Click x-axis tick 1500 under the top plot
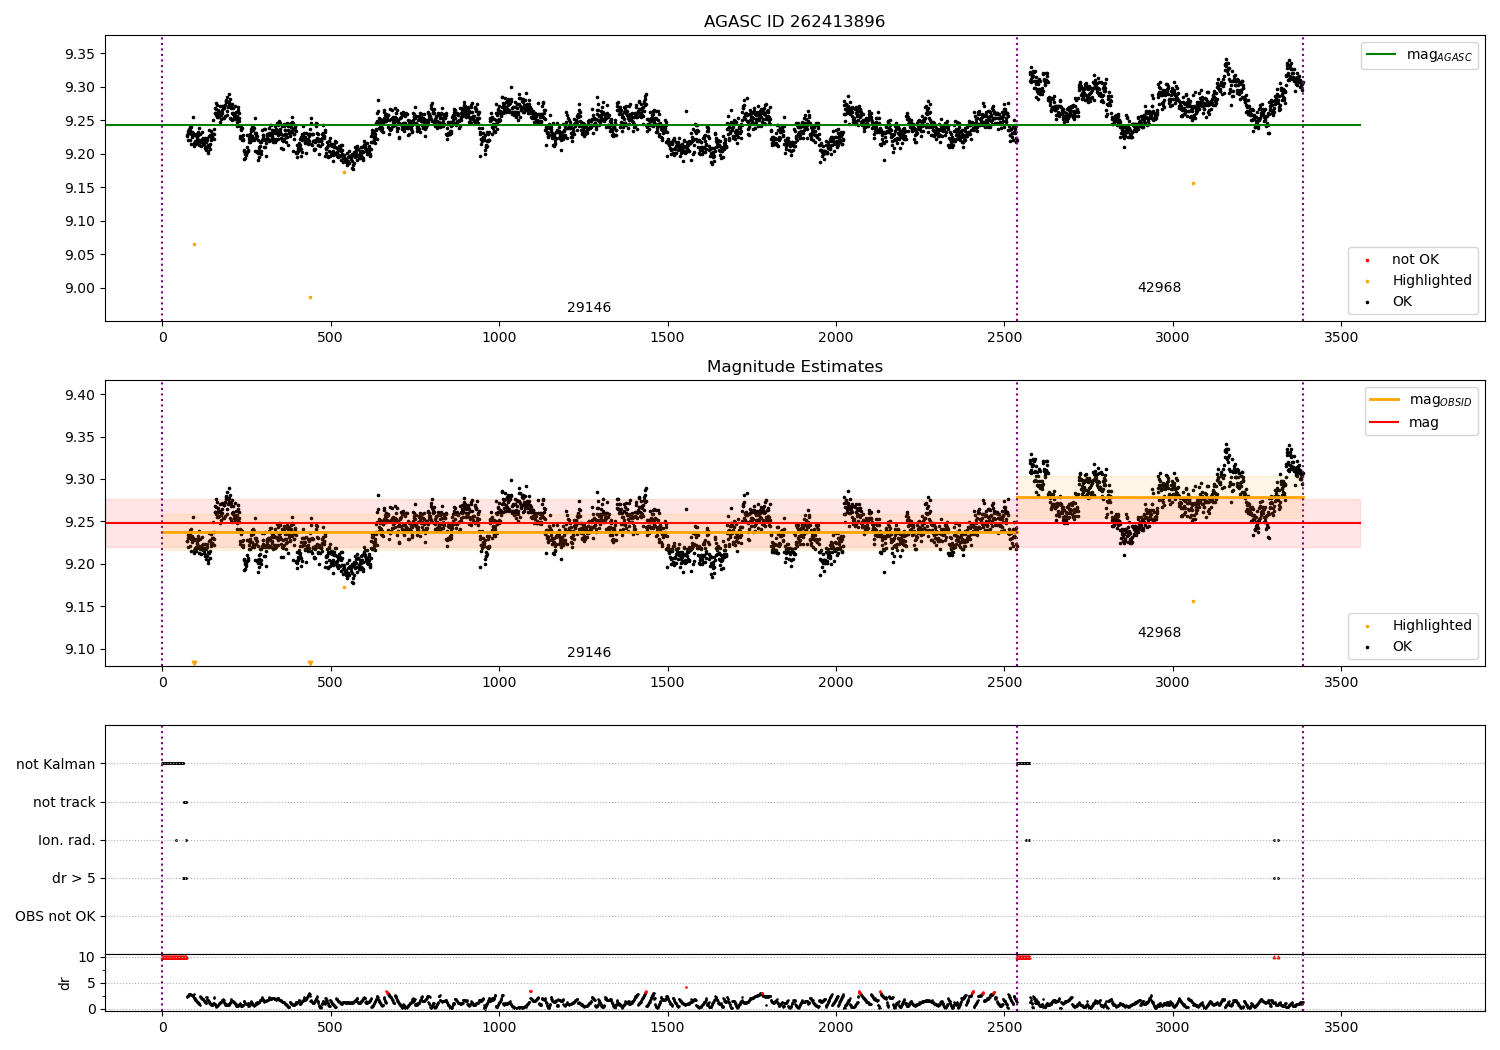The width and height of the screenshot is (1500, 1050). [x=667, y=338]
